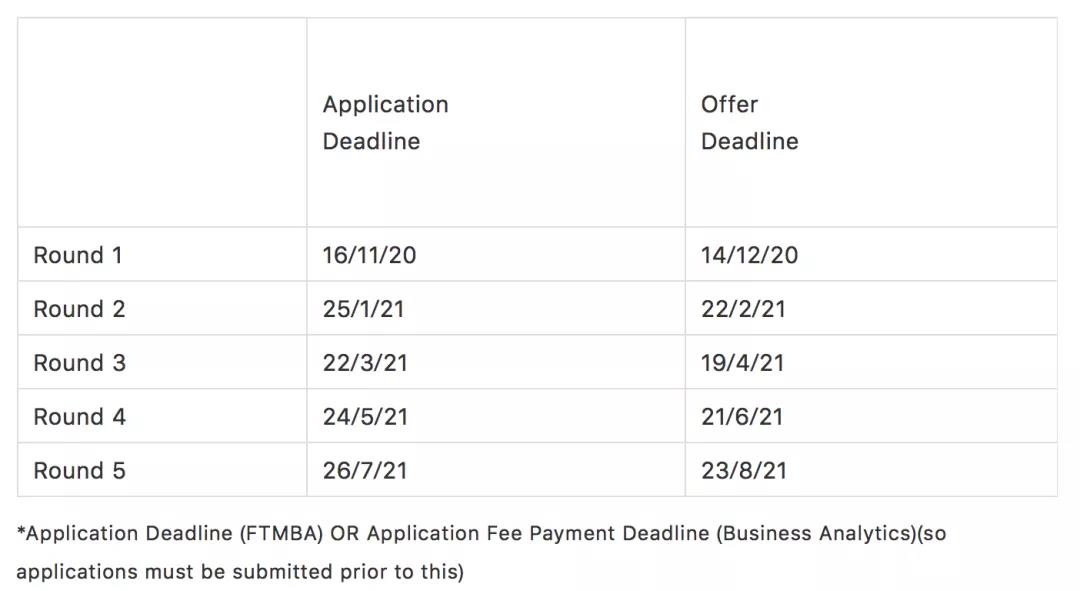The width and height of the screenshot is (1080, 591).
Task: Click the Round 4 row label
Action: point(80,417)
